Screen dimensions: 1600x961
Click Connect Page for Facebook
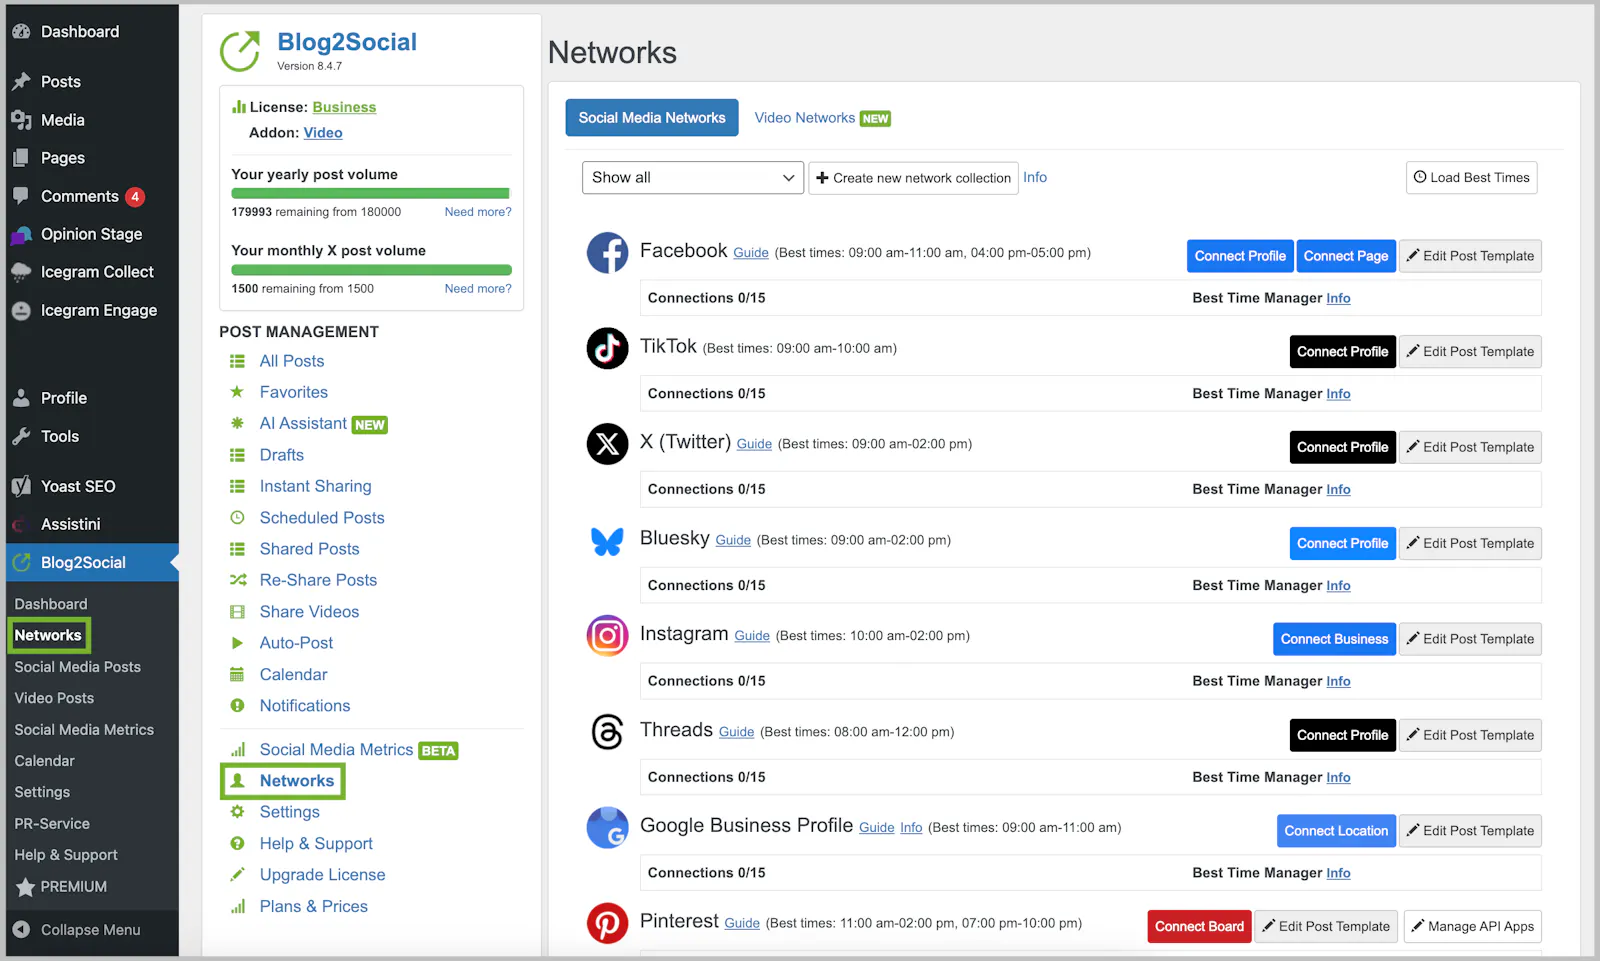1346,256
